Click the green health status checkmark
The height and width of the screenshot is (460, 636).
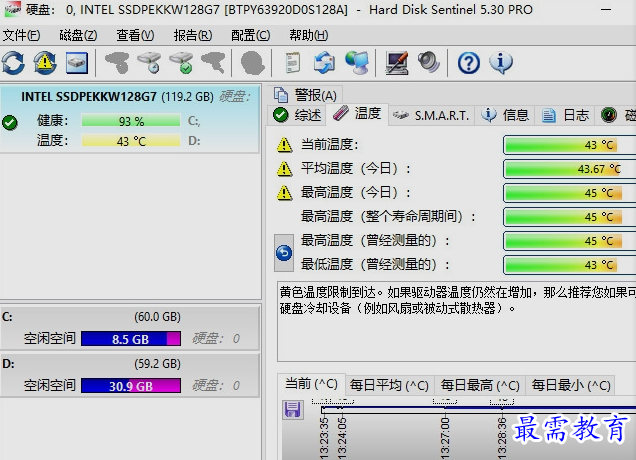click(10, 123)
